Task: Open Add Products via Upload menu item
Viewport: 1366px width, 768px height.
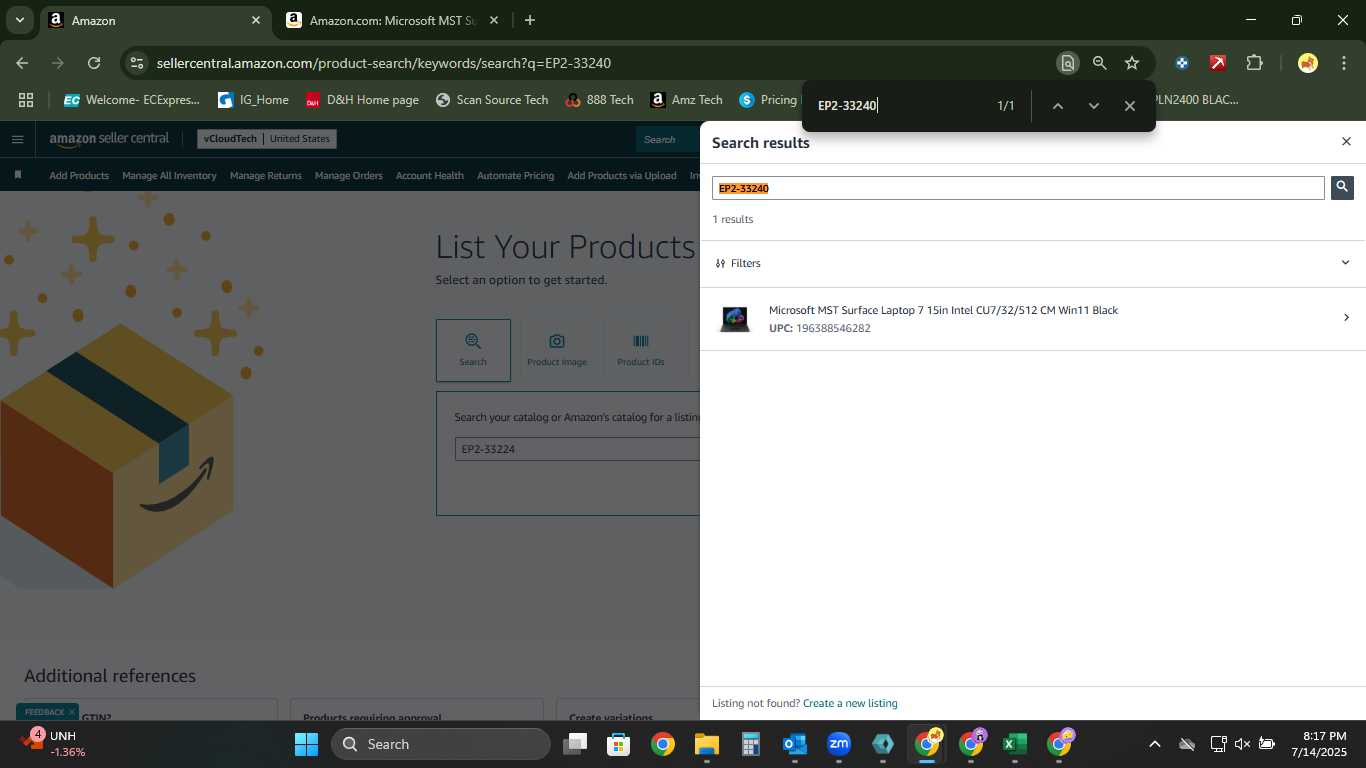Action: click(622, 175)
